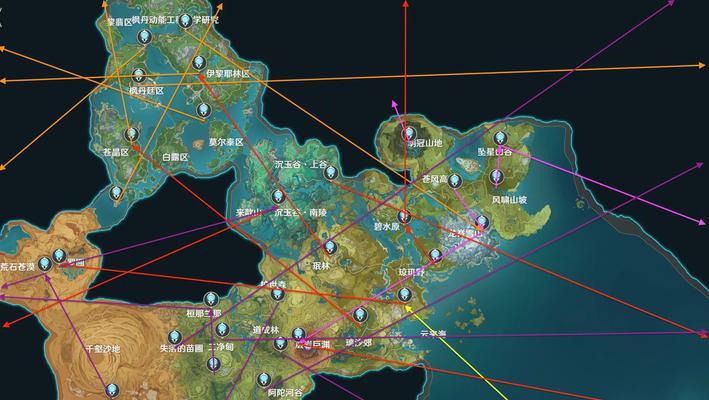This screenshot has height=400, width=709.
Task: Select the 风啸山坡 region label
Action: tap(510, 200)
